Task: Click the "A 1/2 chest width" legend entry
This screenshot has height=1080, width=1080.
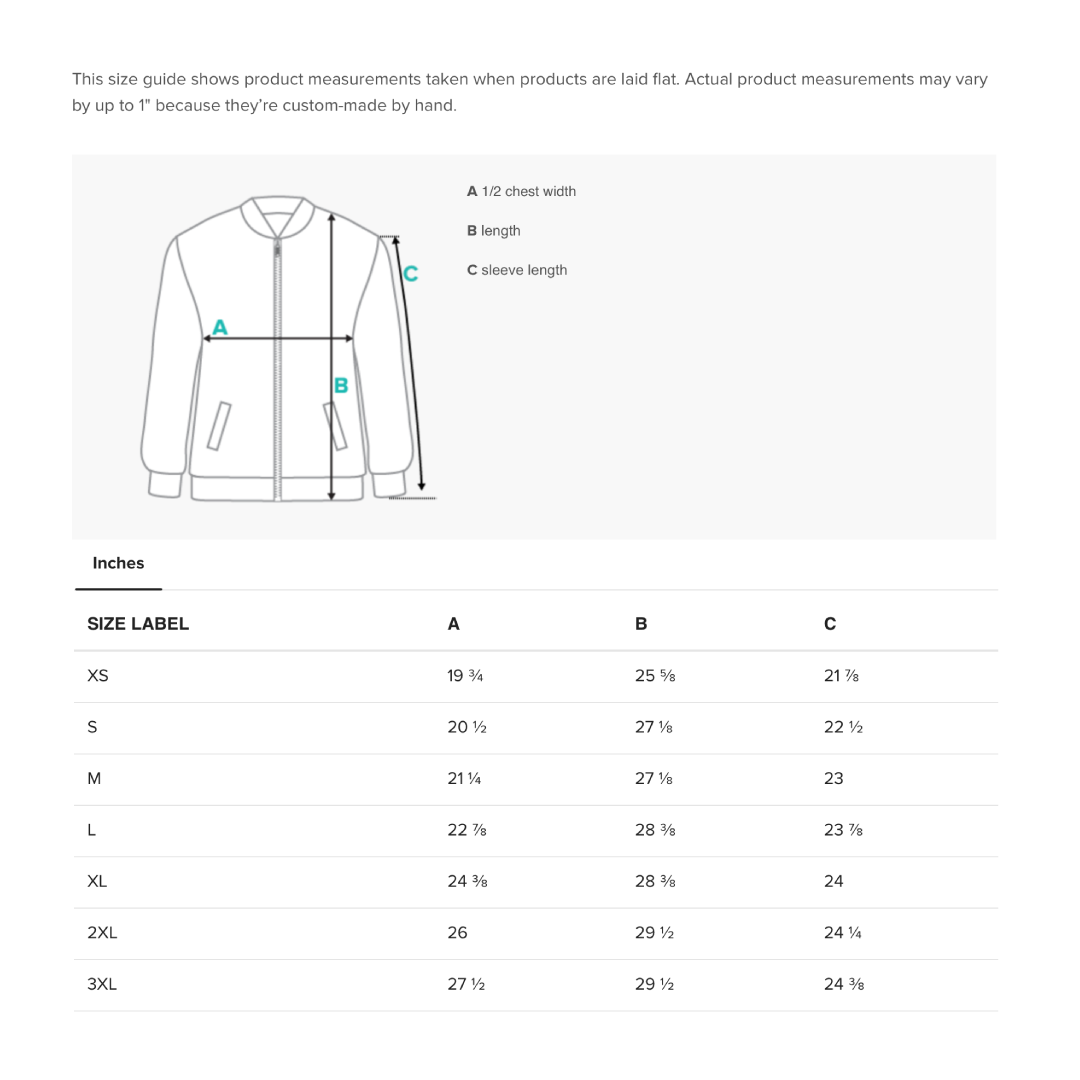Action: (x=521, y=191)
